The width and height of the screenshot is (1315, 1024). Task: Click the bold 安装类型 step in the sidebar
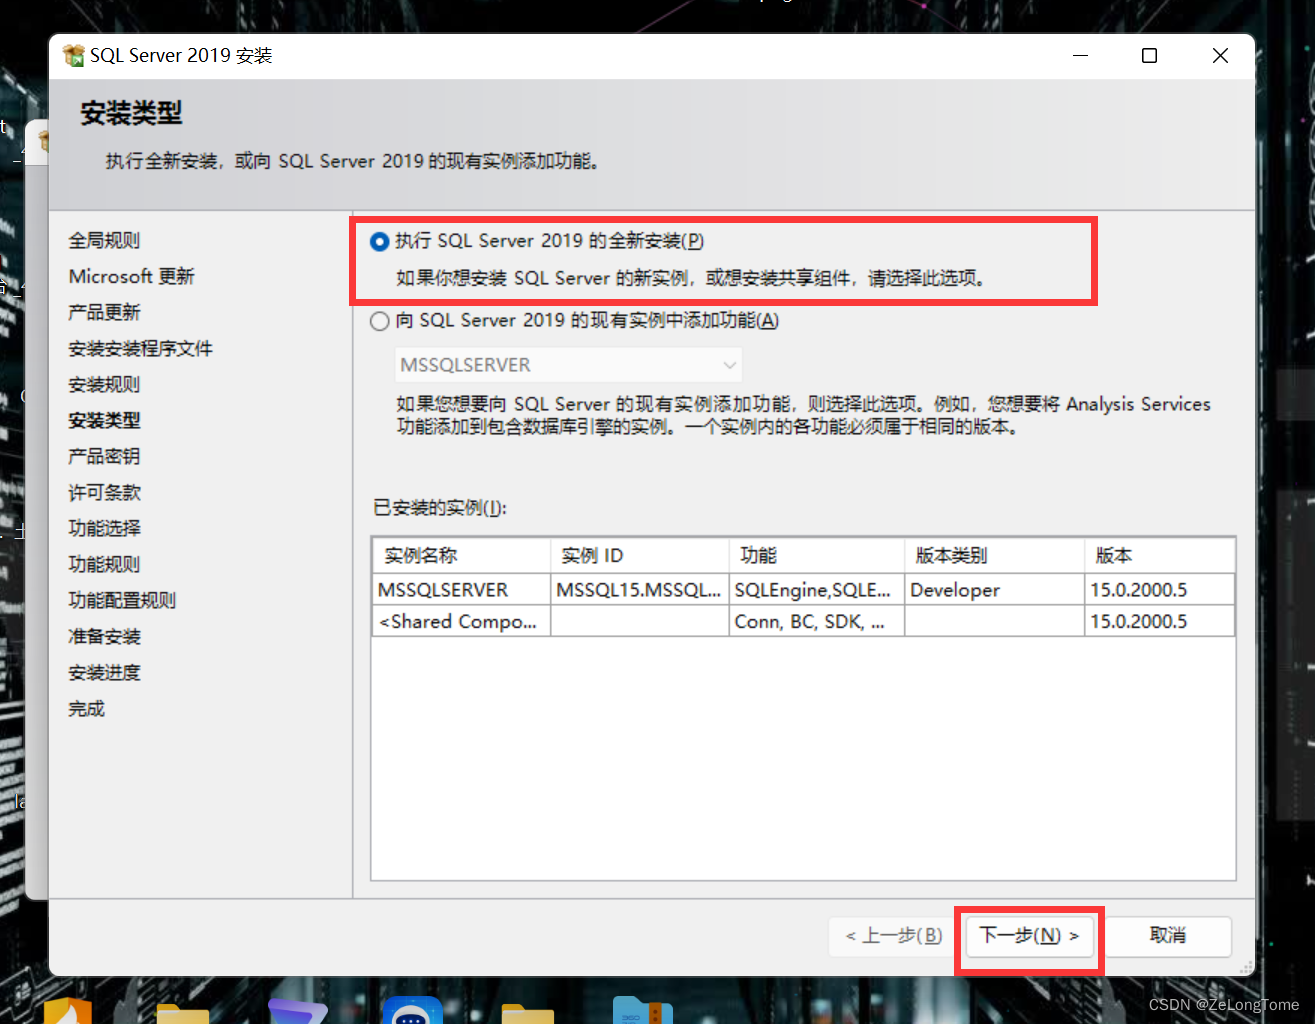pyautogui.click(x=104, y=421)
